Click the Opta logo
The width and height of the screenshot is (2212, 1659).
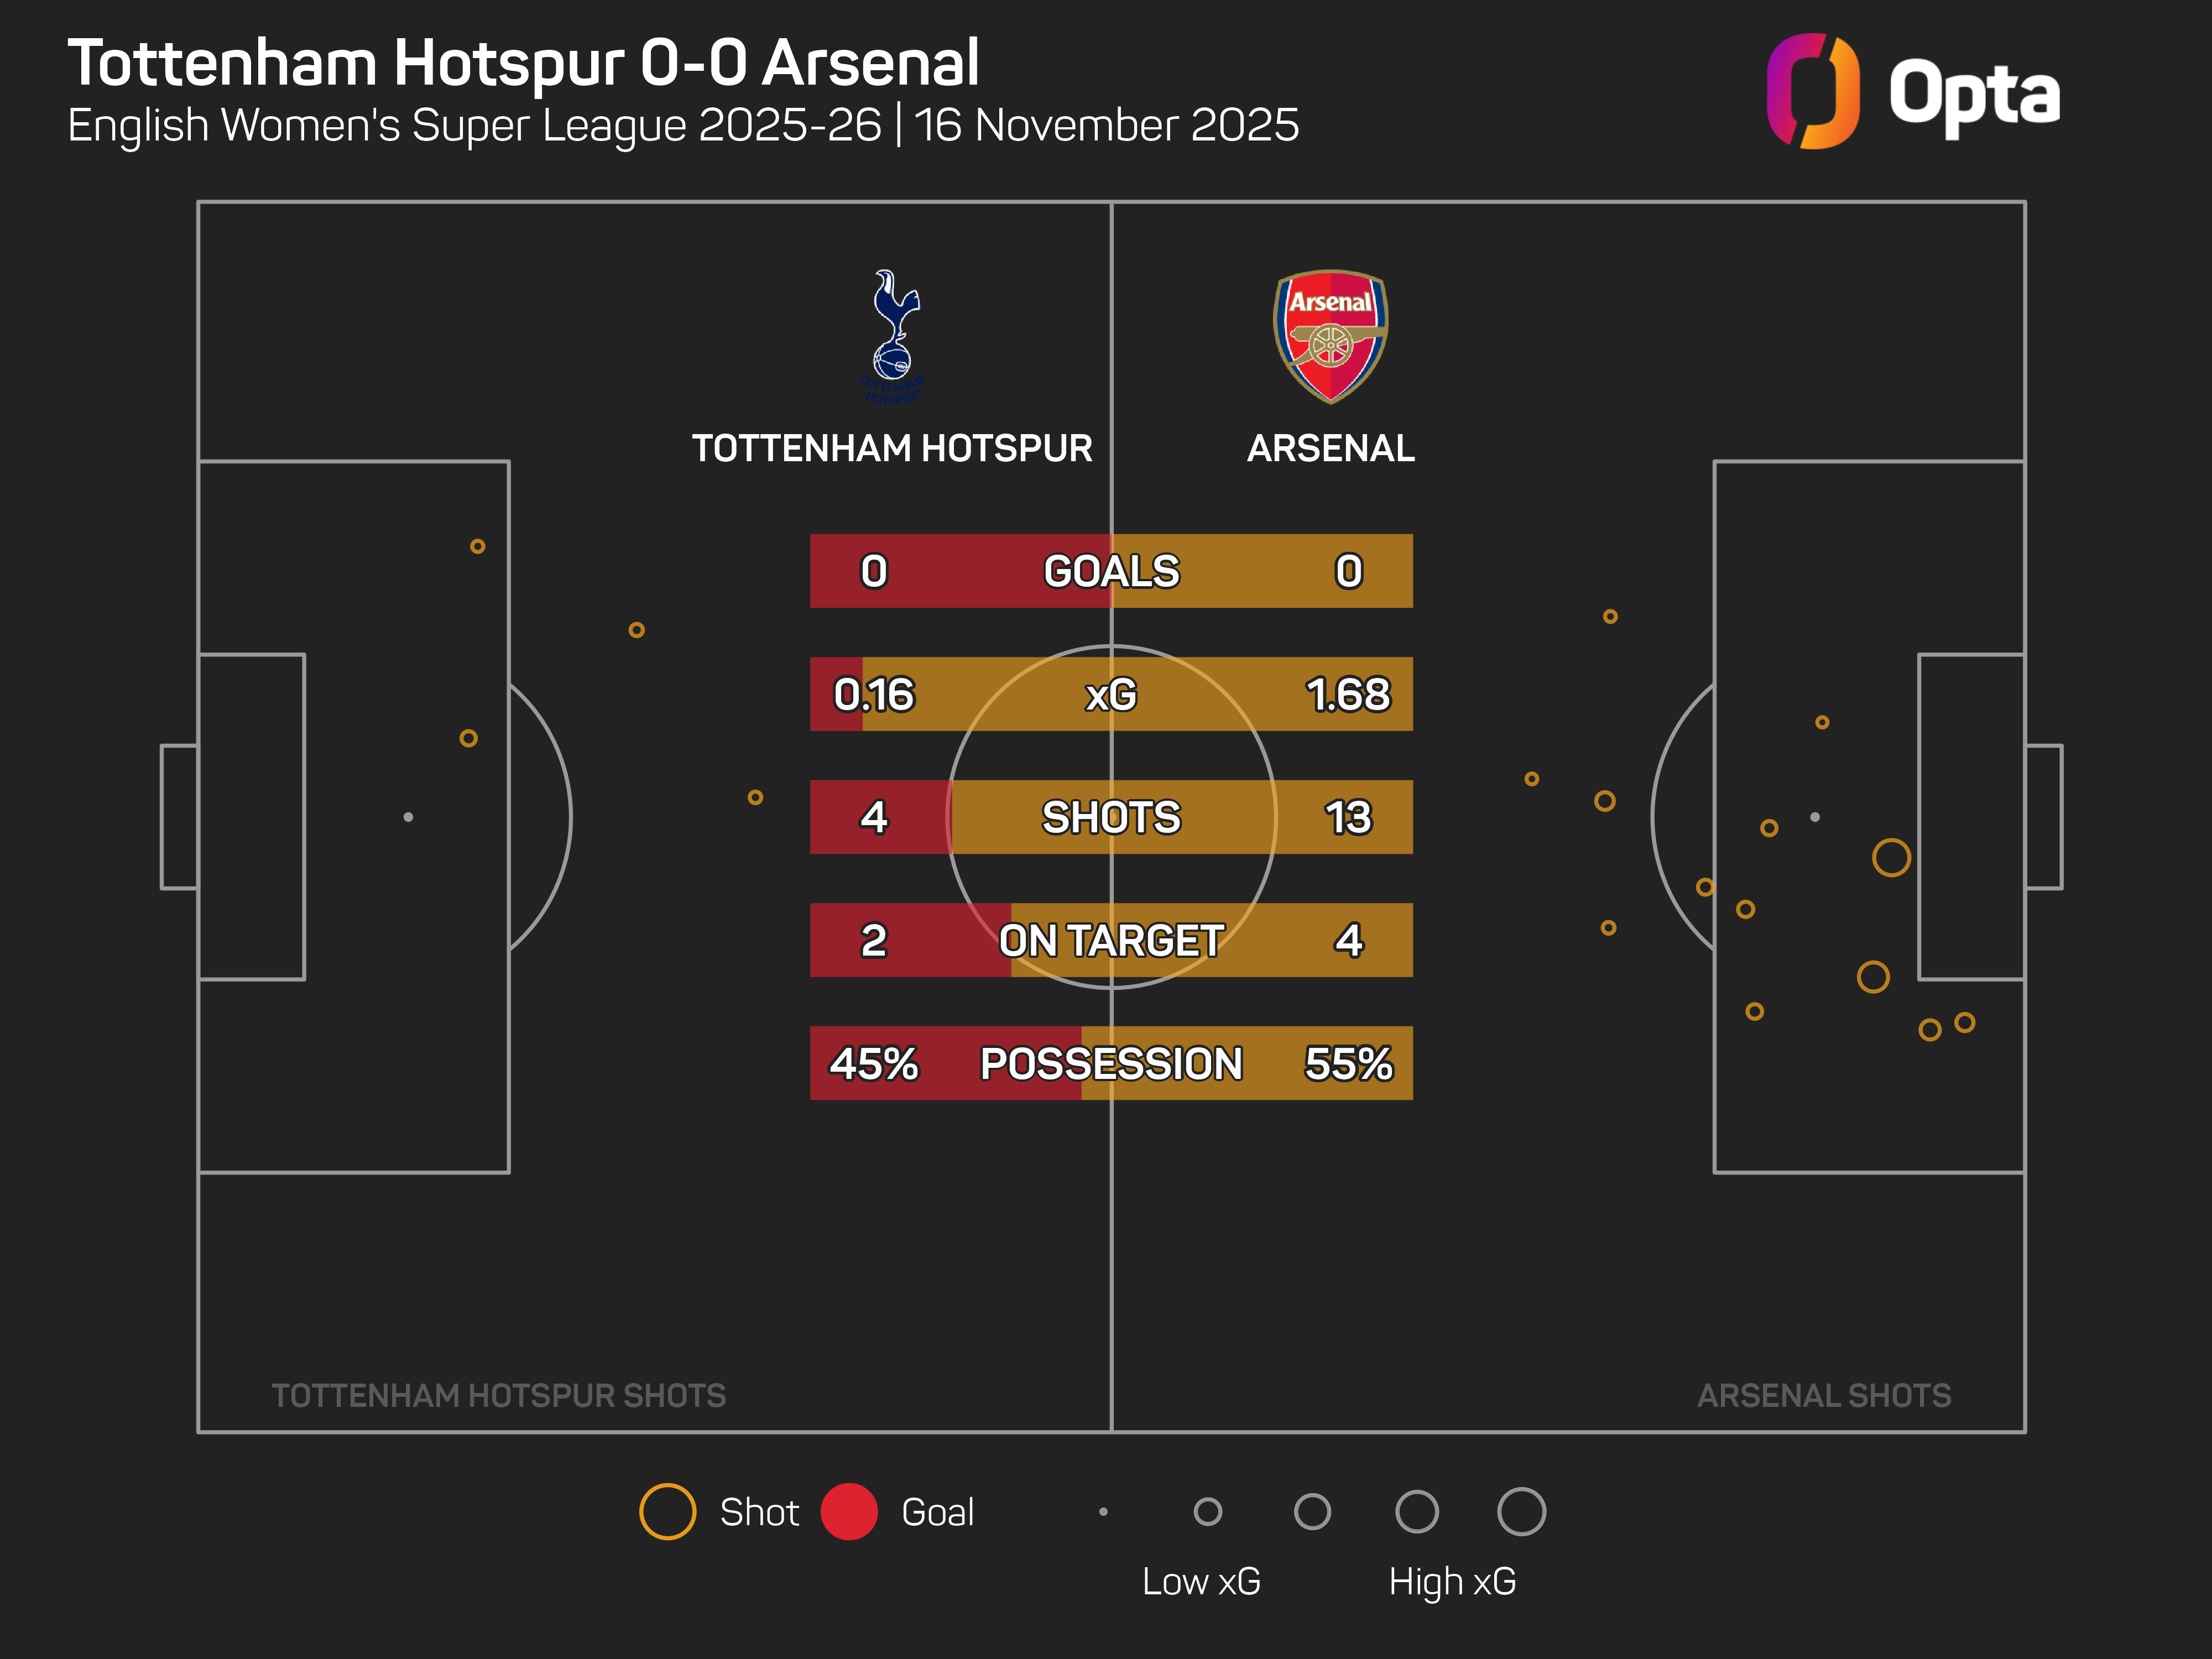pyautogui.click(x=1912, y=92)
